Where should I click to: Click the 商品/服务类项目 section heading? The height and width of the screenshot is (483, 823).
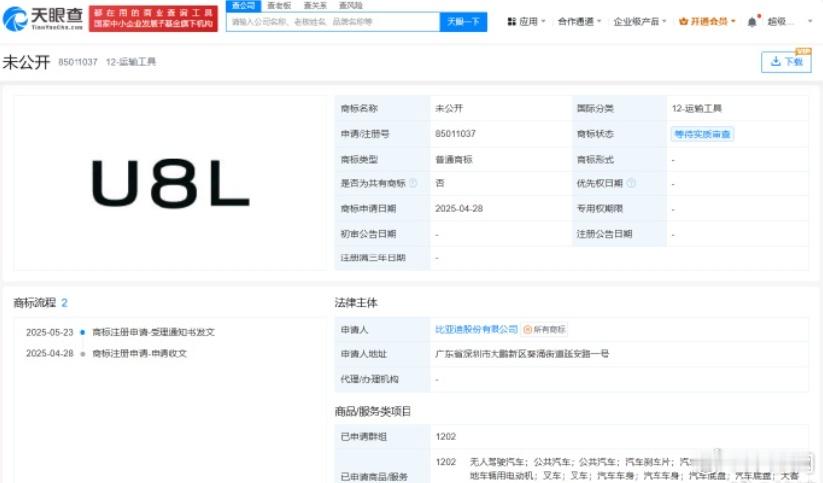pos(373,411)
